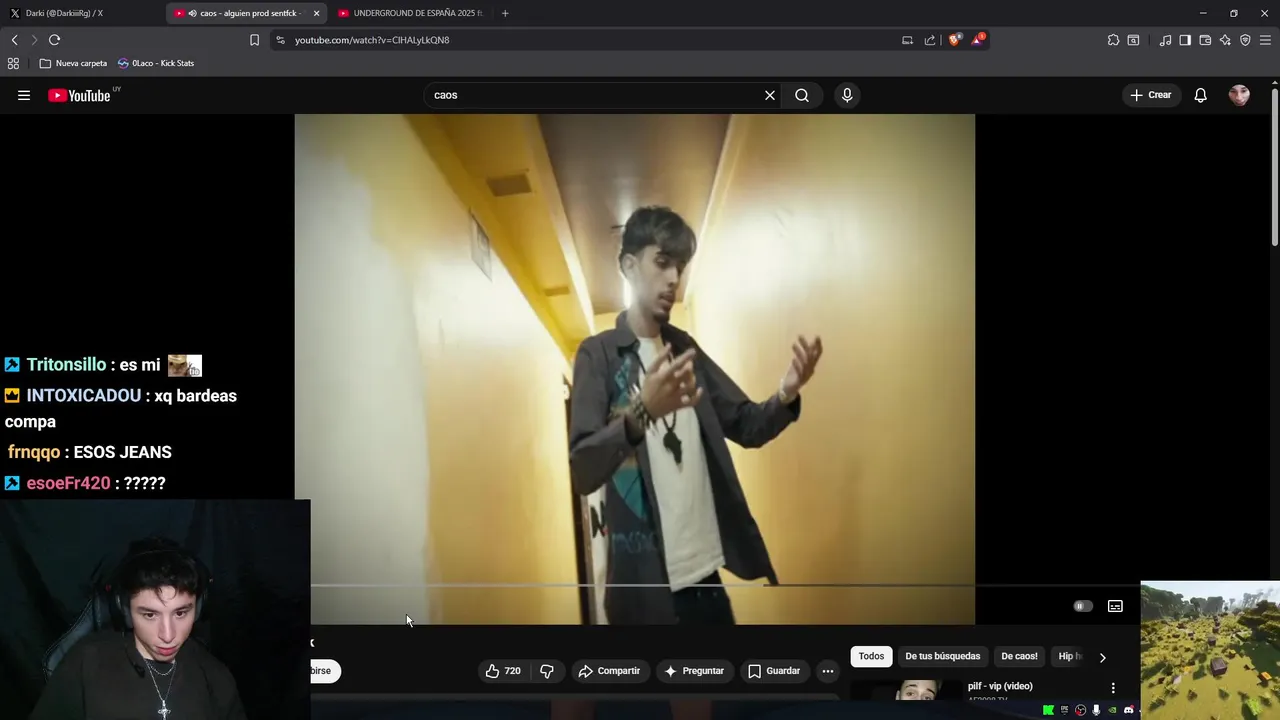1280x720 pixels.
Task: Select the 'De caos!' filter chip
Action: (1019, 656)
